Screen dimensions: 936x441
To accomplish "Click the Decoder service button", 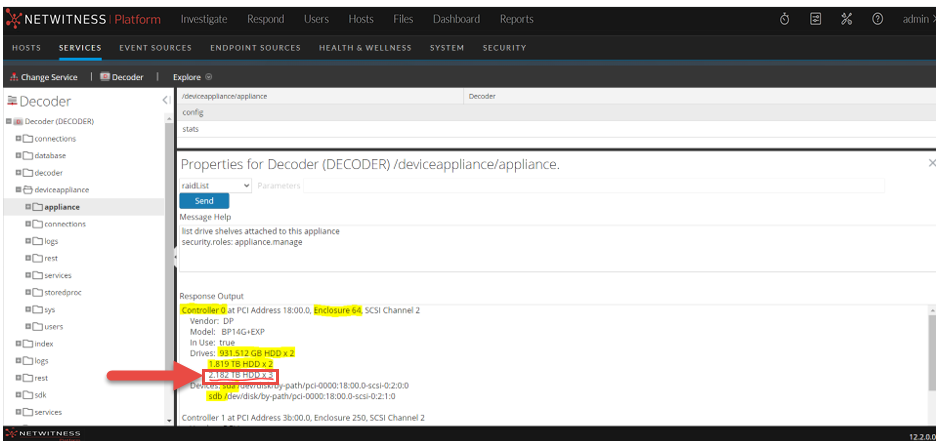I will pyautogui.click(x=122, y=77).
